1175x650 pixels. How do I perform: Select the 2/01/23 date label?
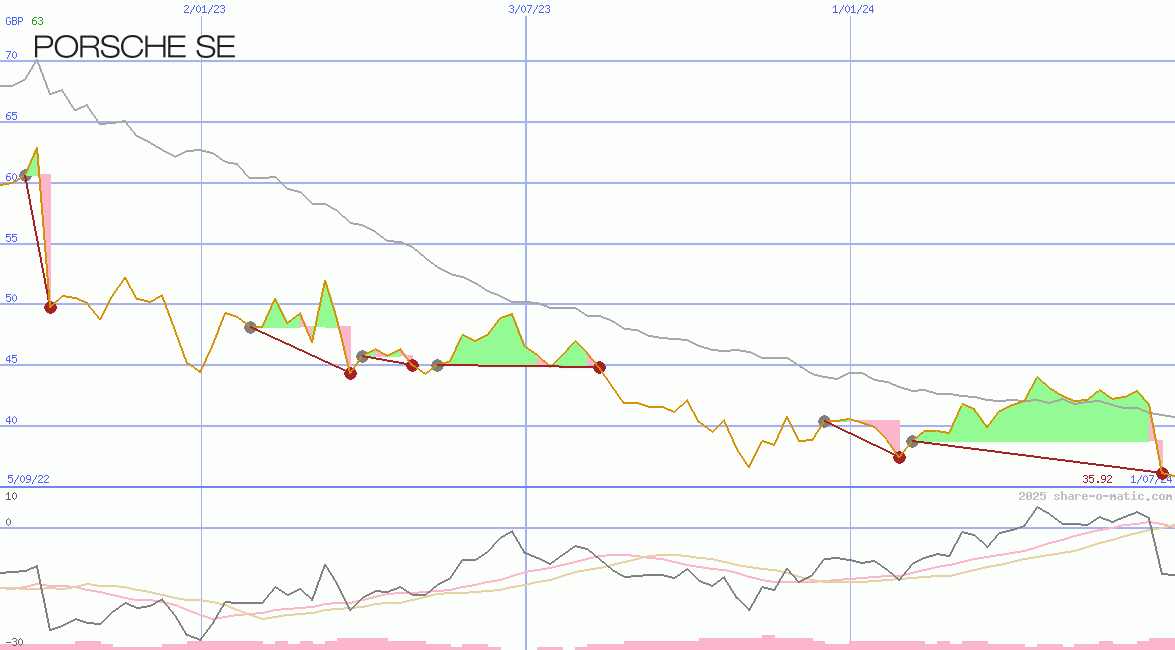tap(205, 9)
